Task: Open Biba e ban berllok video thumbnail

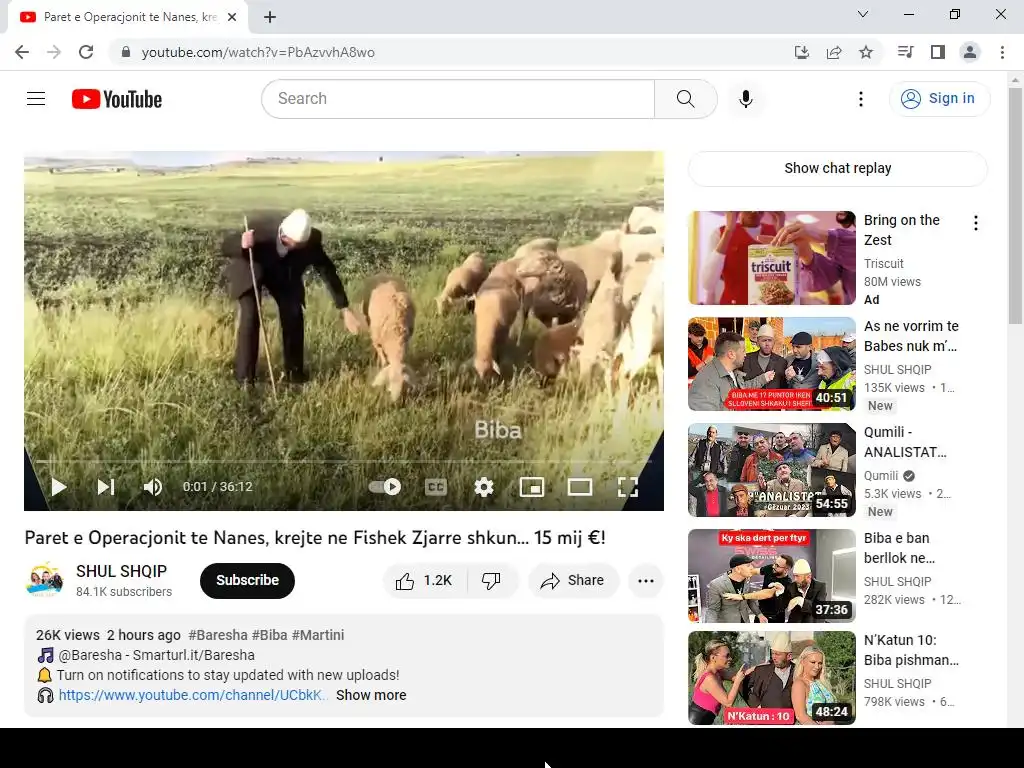Action: pos(771,575)
